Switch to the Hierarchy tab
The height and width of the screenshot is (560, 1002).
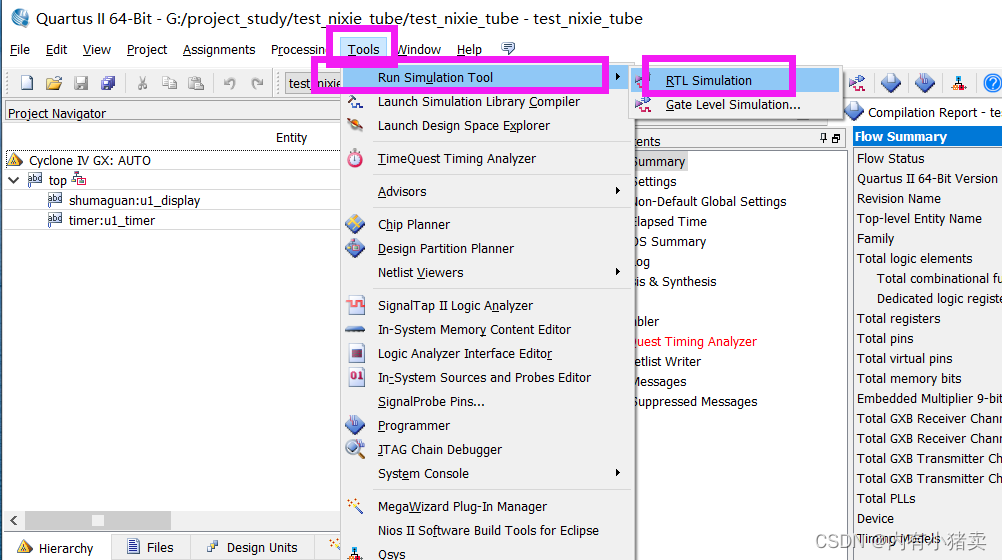(56, 547)
